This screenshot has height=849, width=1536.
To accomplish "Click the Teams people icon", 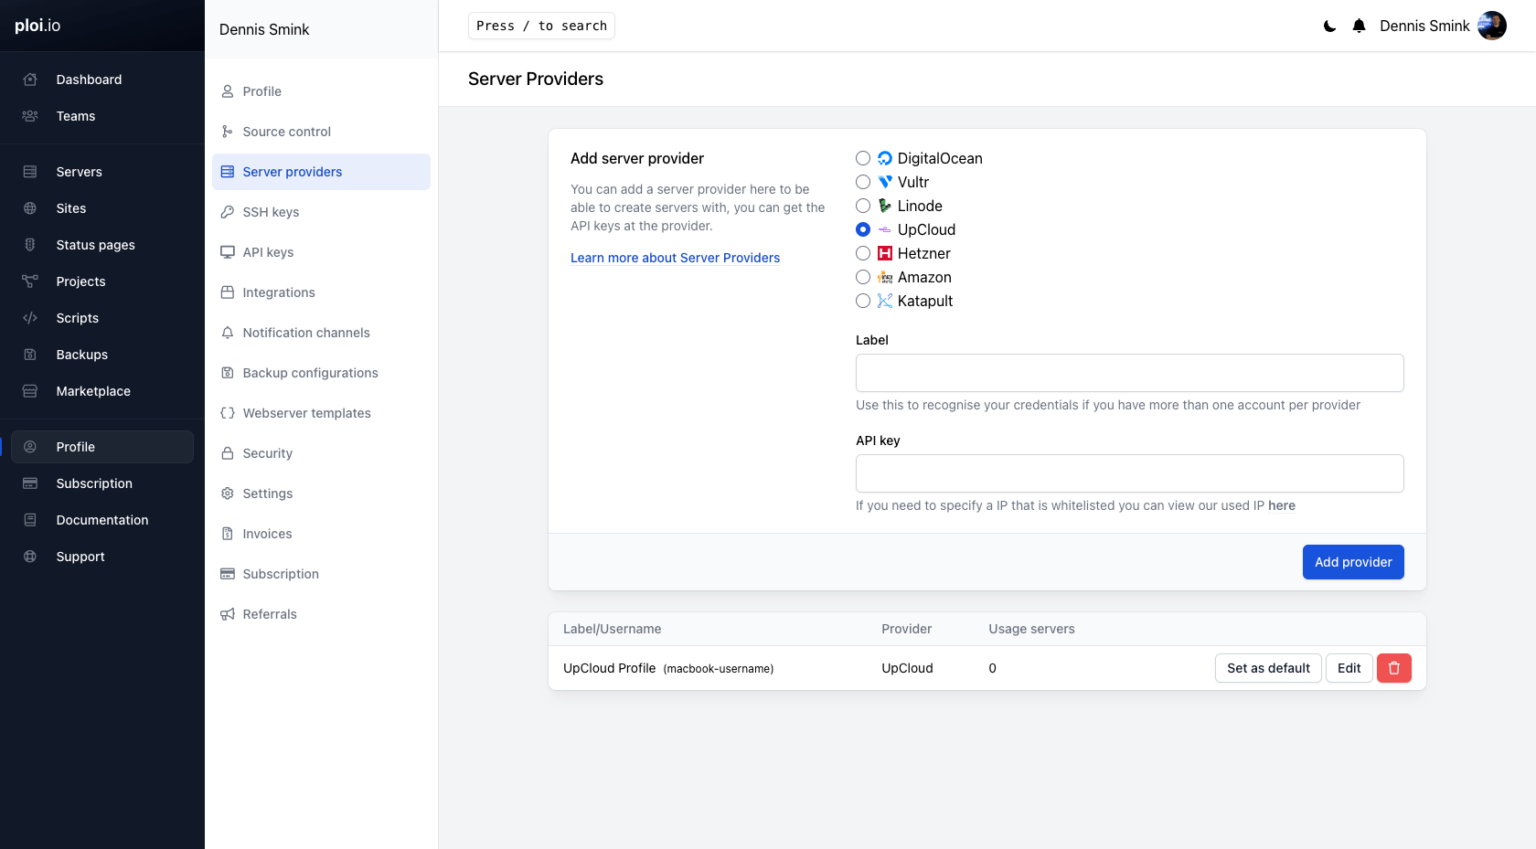I will pyautogui.click(x=30, y=116).
